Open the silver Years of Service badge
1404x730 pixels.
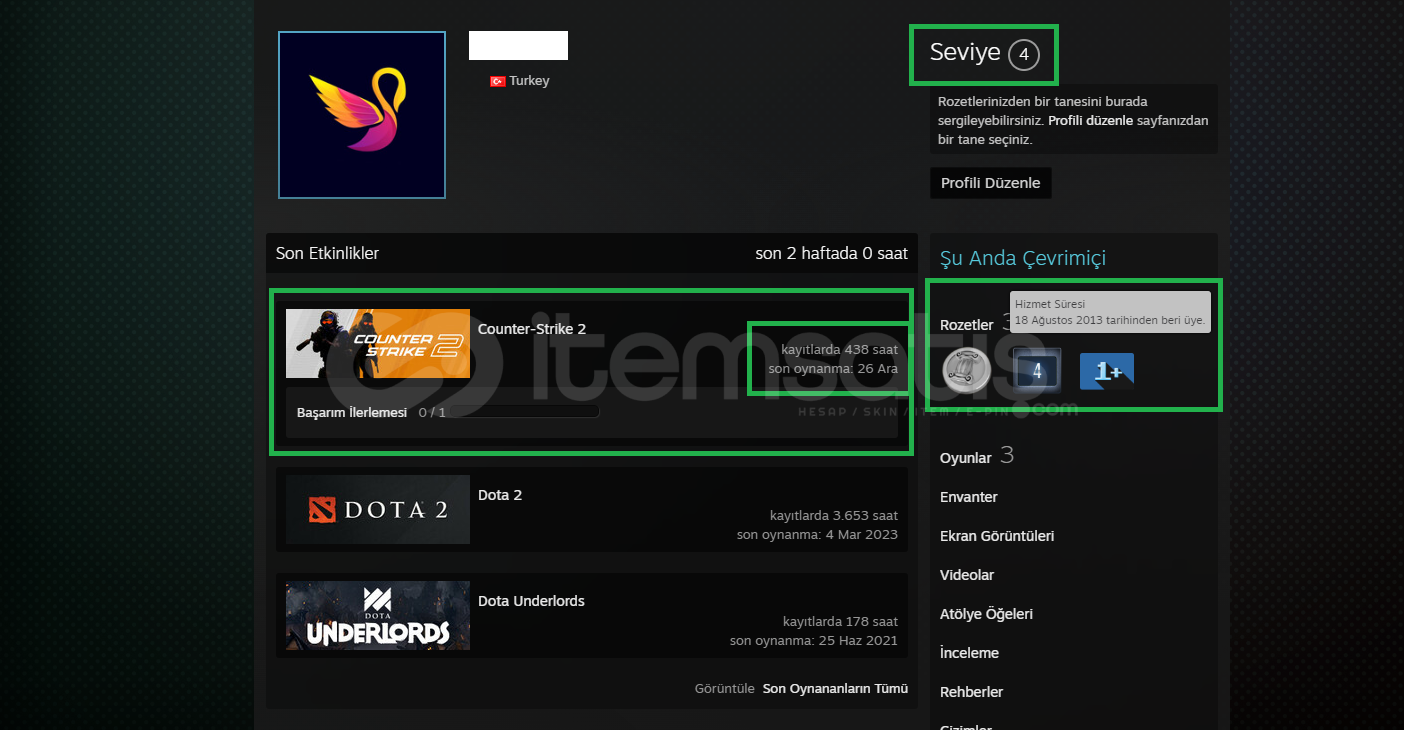967,371
